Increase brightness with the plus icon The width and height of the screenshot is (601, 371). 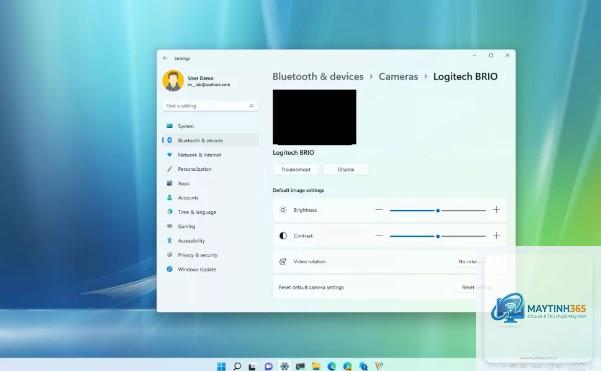pos(496,210)
